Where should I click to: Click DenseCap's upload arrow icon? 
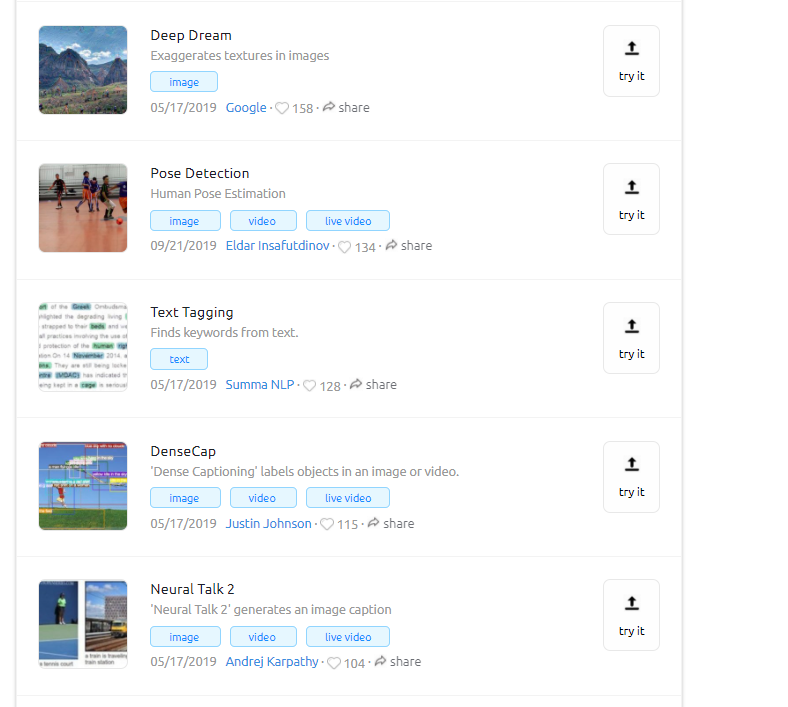point(632,464)
